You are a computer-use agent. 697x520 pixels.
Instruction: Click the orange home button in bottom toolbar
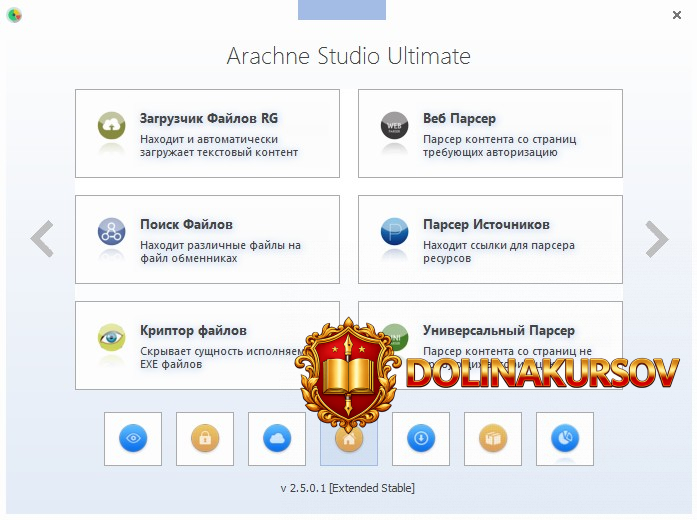(x=349, y=441)
